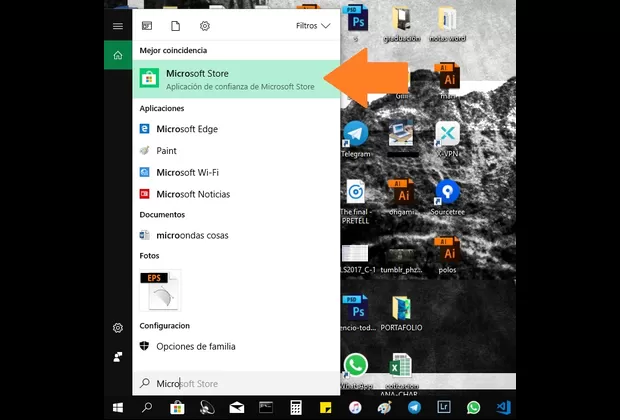The image size is (620, 420).
Task: Open Microsoft Store from the taskbar
Action: pyautogui.click(x=177, y=407)
